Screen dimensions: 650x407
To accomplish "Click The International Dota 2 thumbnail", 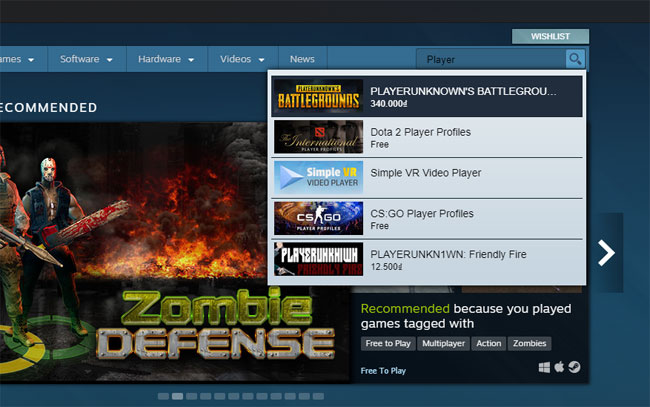I will 318,137.
